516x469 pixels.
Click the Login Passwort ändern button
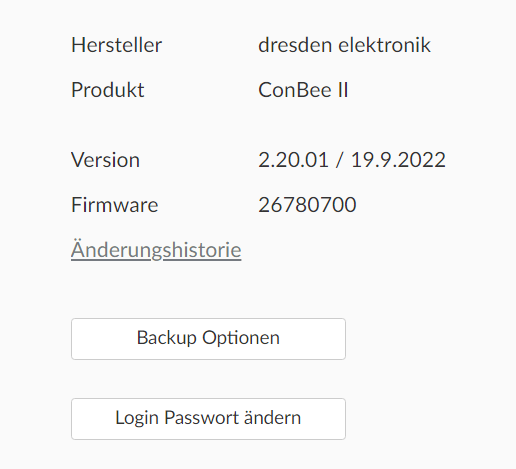point(208,419)
